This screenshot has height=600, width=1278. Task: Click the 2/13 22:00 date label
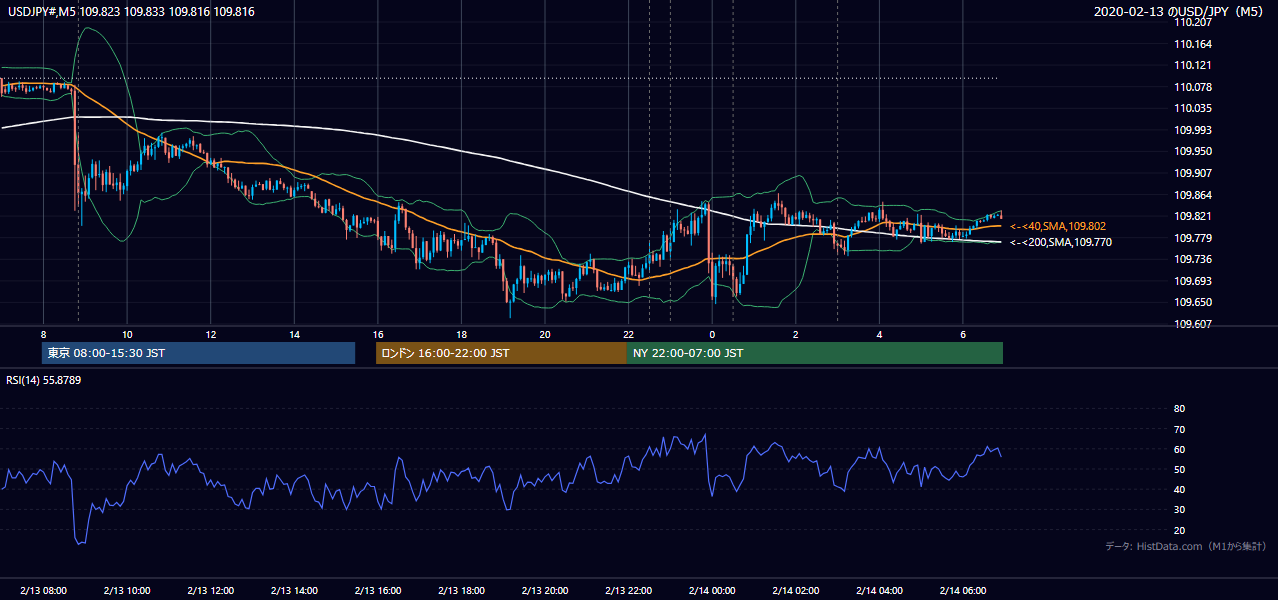tap(628, 591)
